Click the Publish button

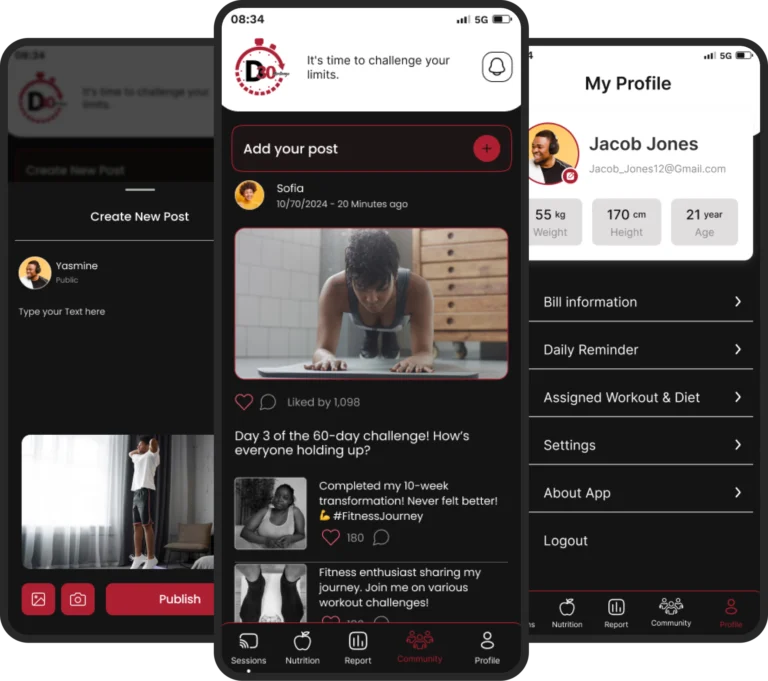165,599
